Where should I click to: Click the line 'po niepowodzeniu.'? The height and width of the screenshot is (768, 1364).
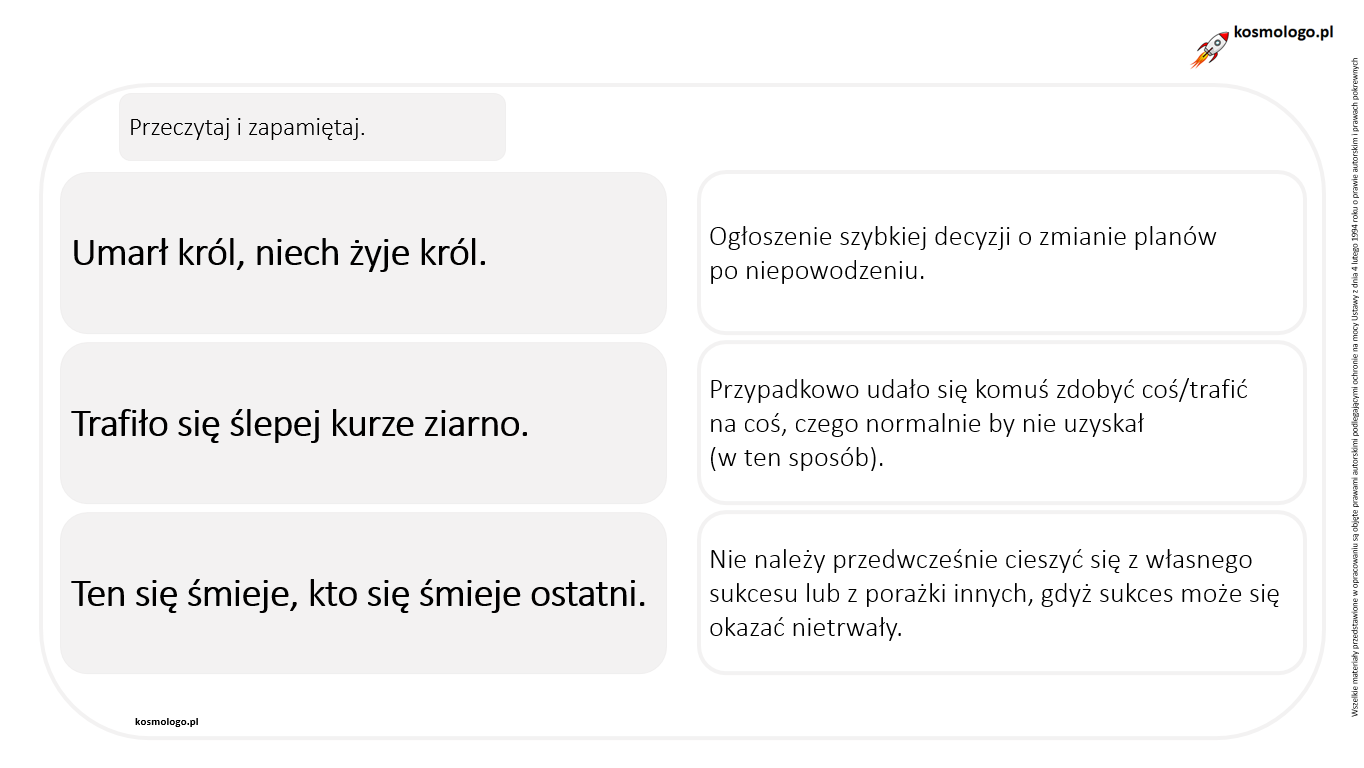[x=817, y=272]
